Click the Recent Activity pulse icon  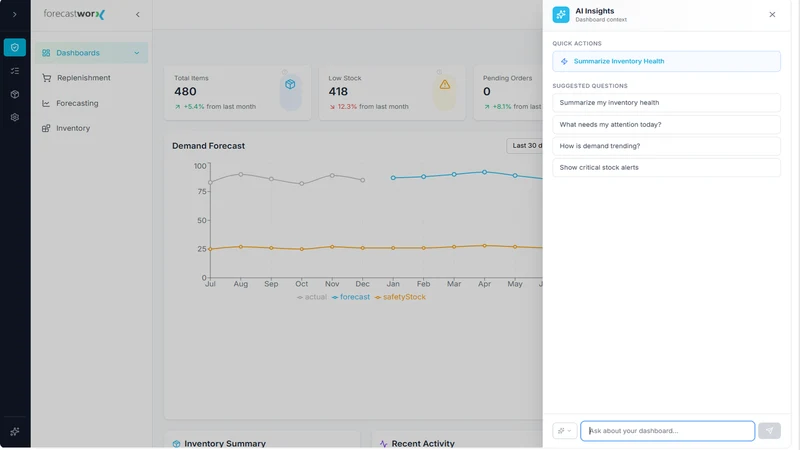[x=384, y=444]
